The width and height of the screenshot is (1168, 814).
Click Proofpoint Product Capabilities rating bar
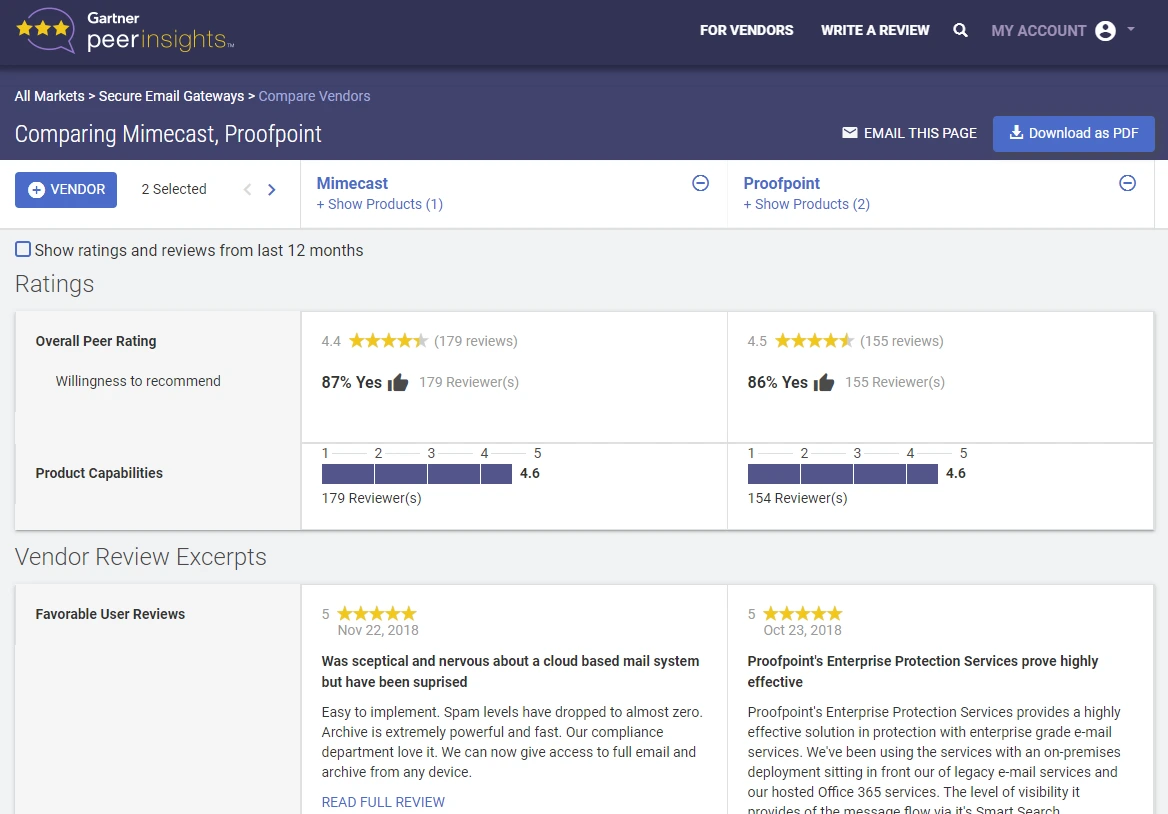point(842,474)
